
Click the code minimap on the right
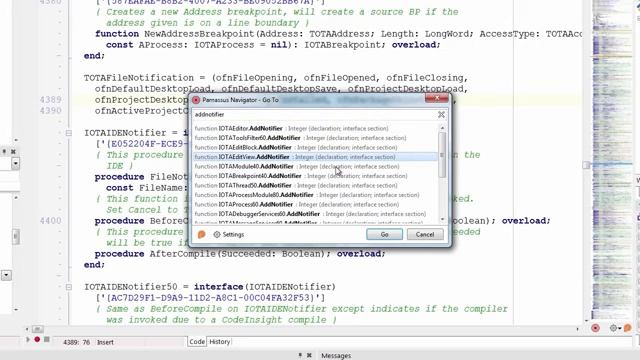click(x=611, y=159)
